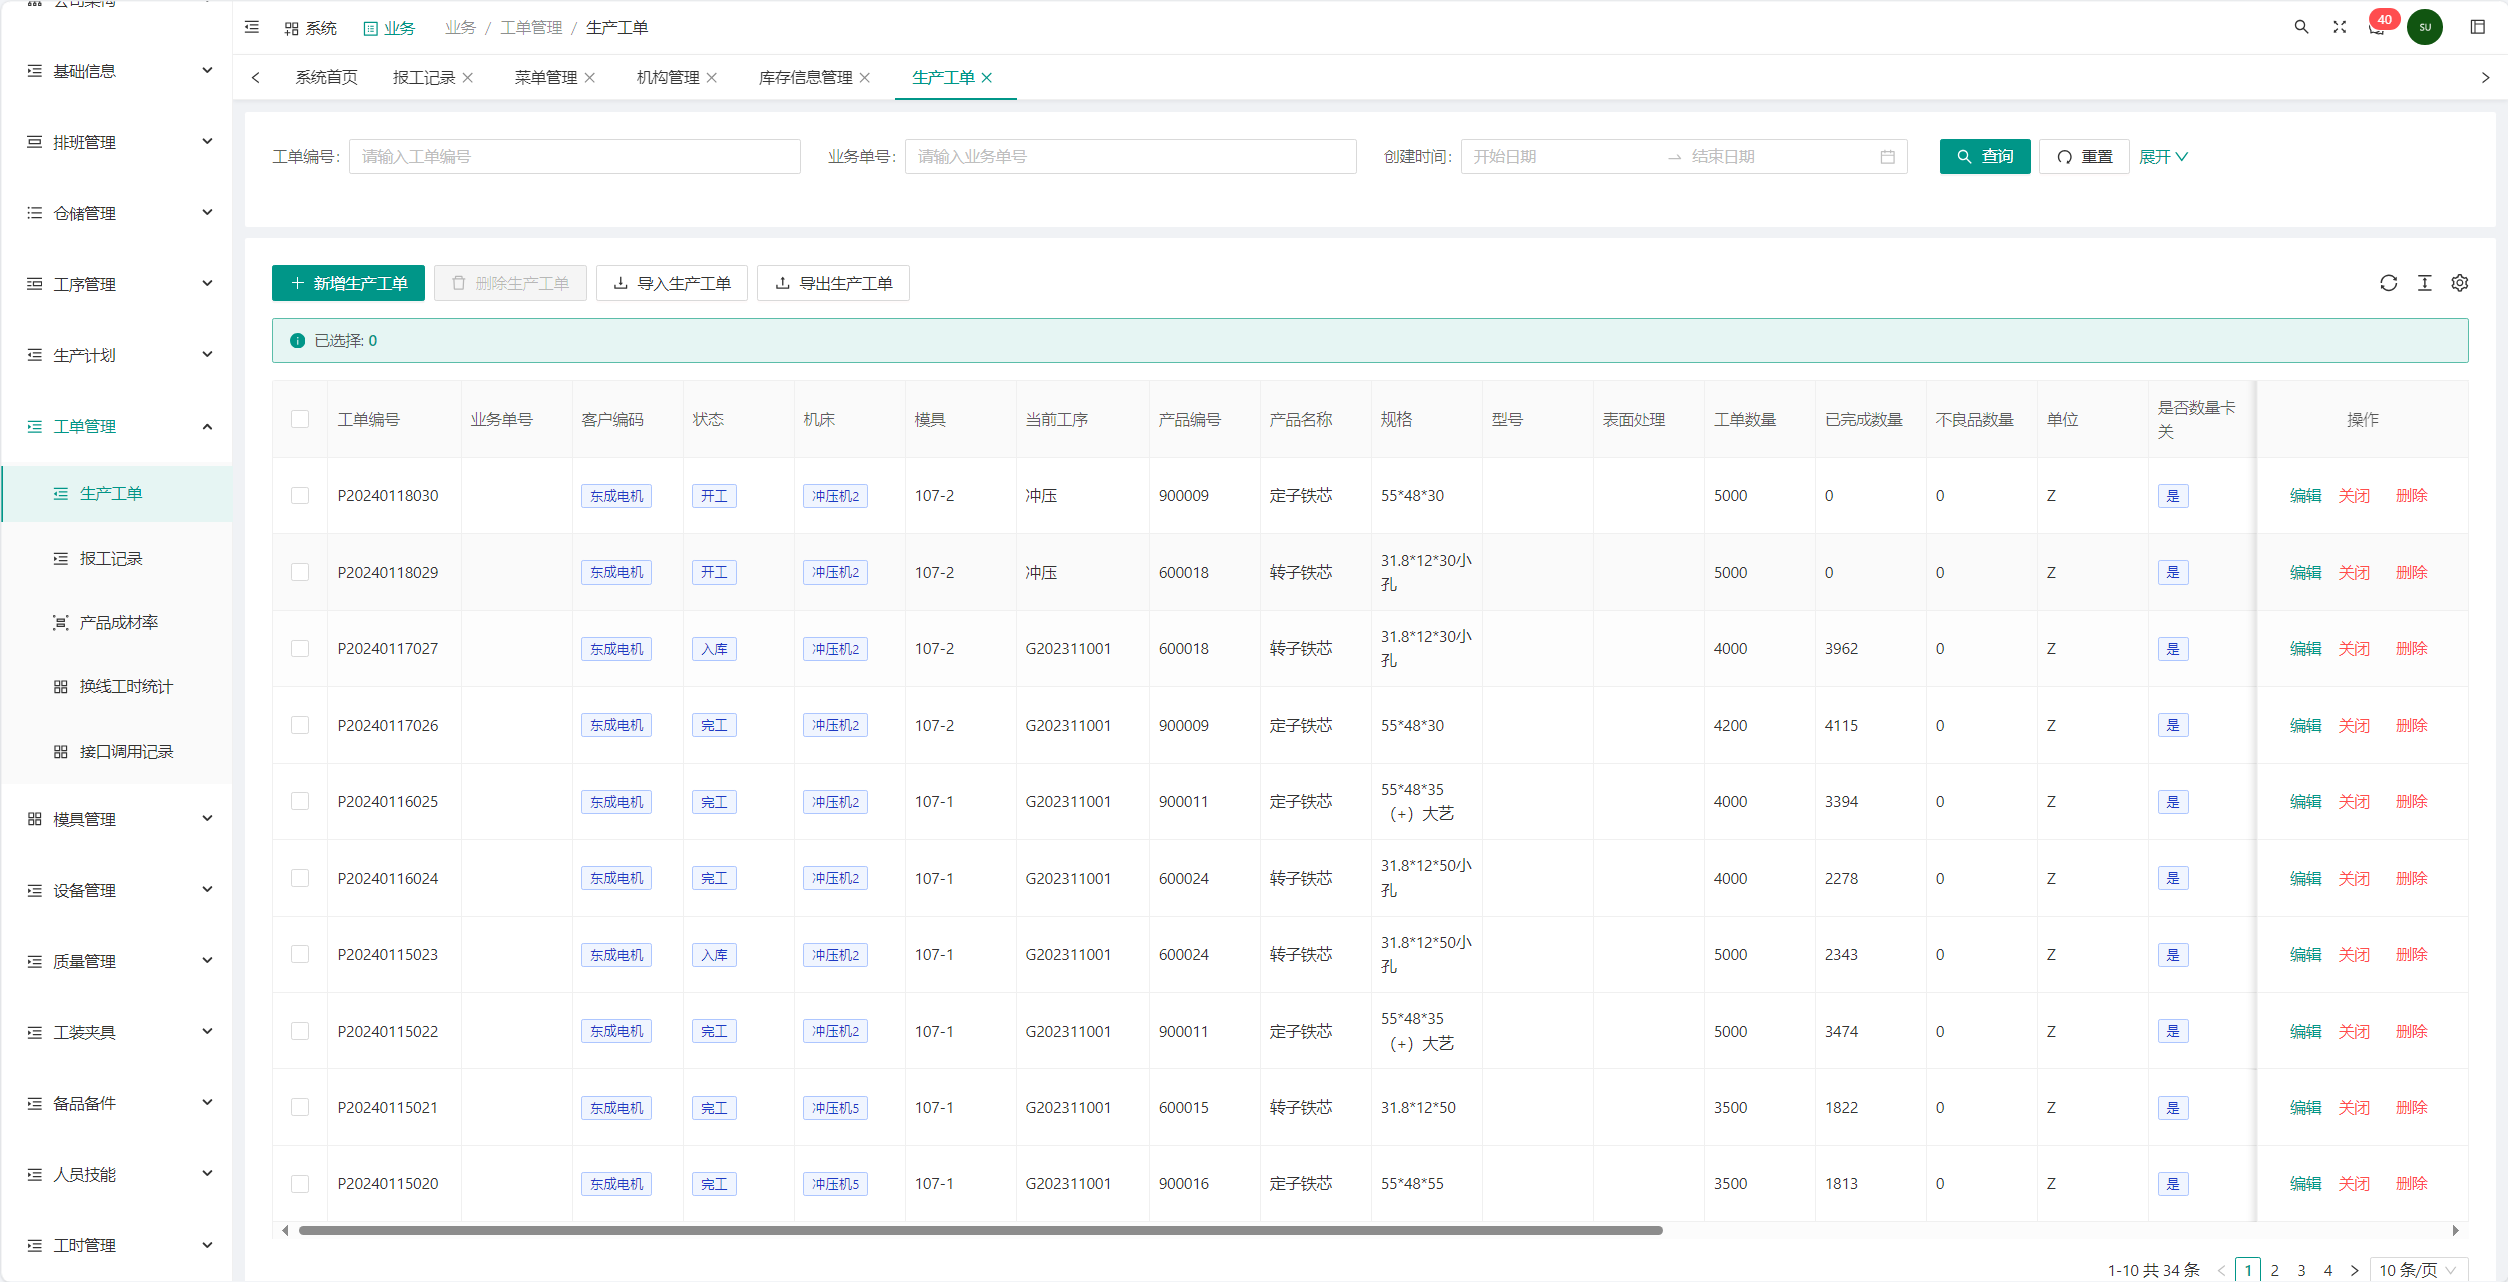Edit the order P20240118030
Viewport: 2508px width, 1282px height.
coord(2305,496)
